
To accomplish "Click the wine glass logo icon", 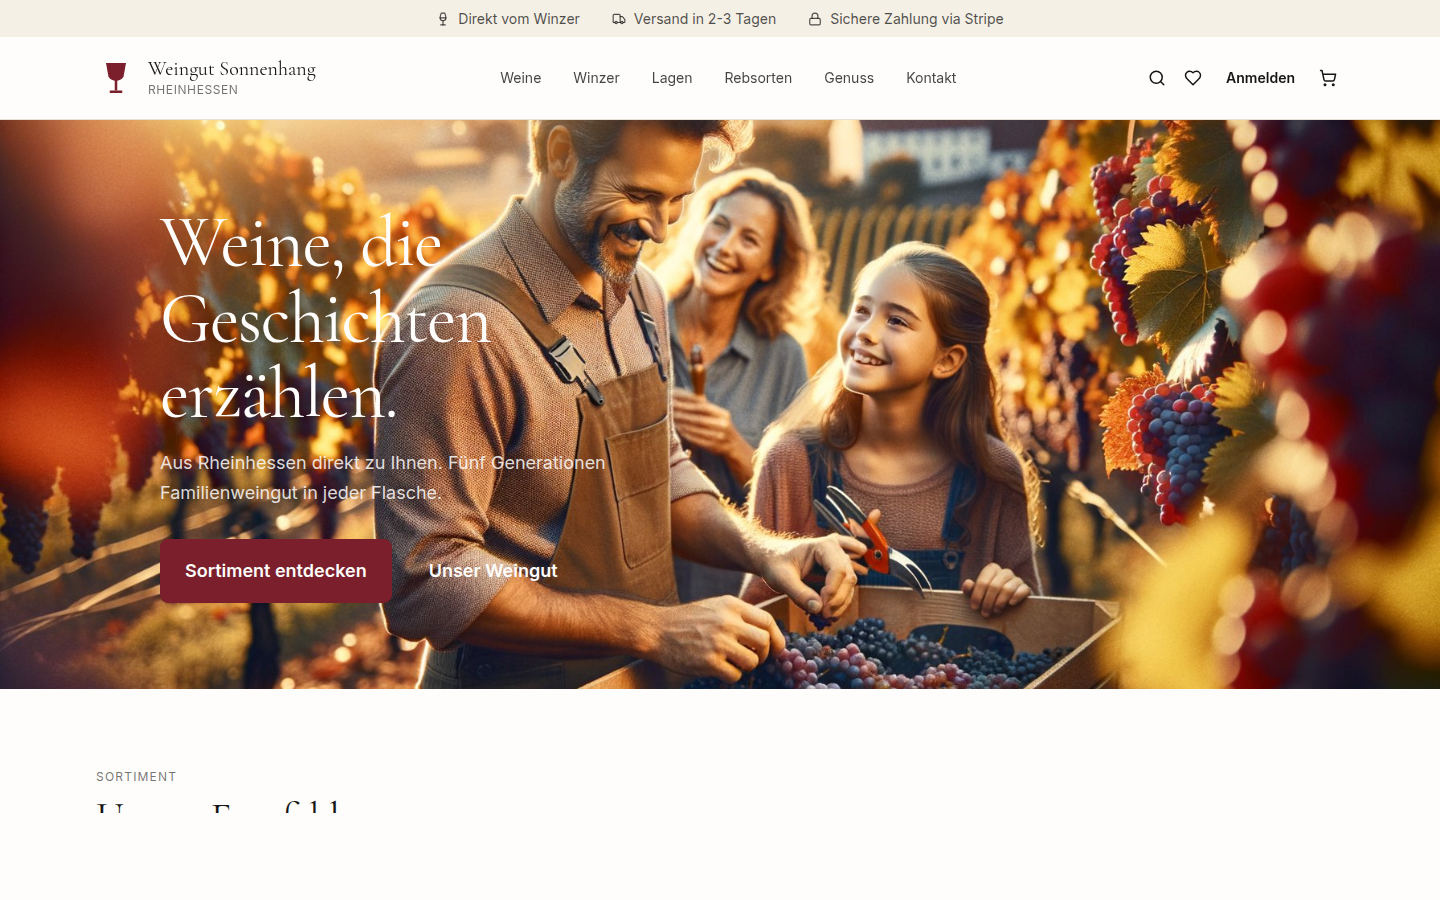I will tap(116, 78).
